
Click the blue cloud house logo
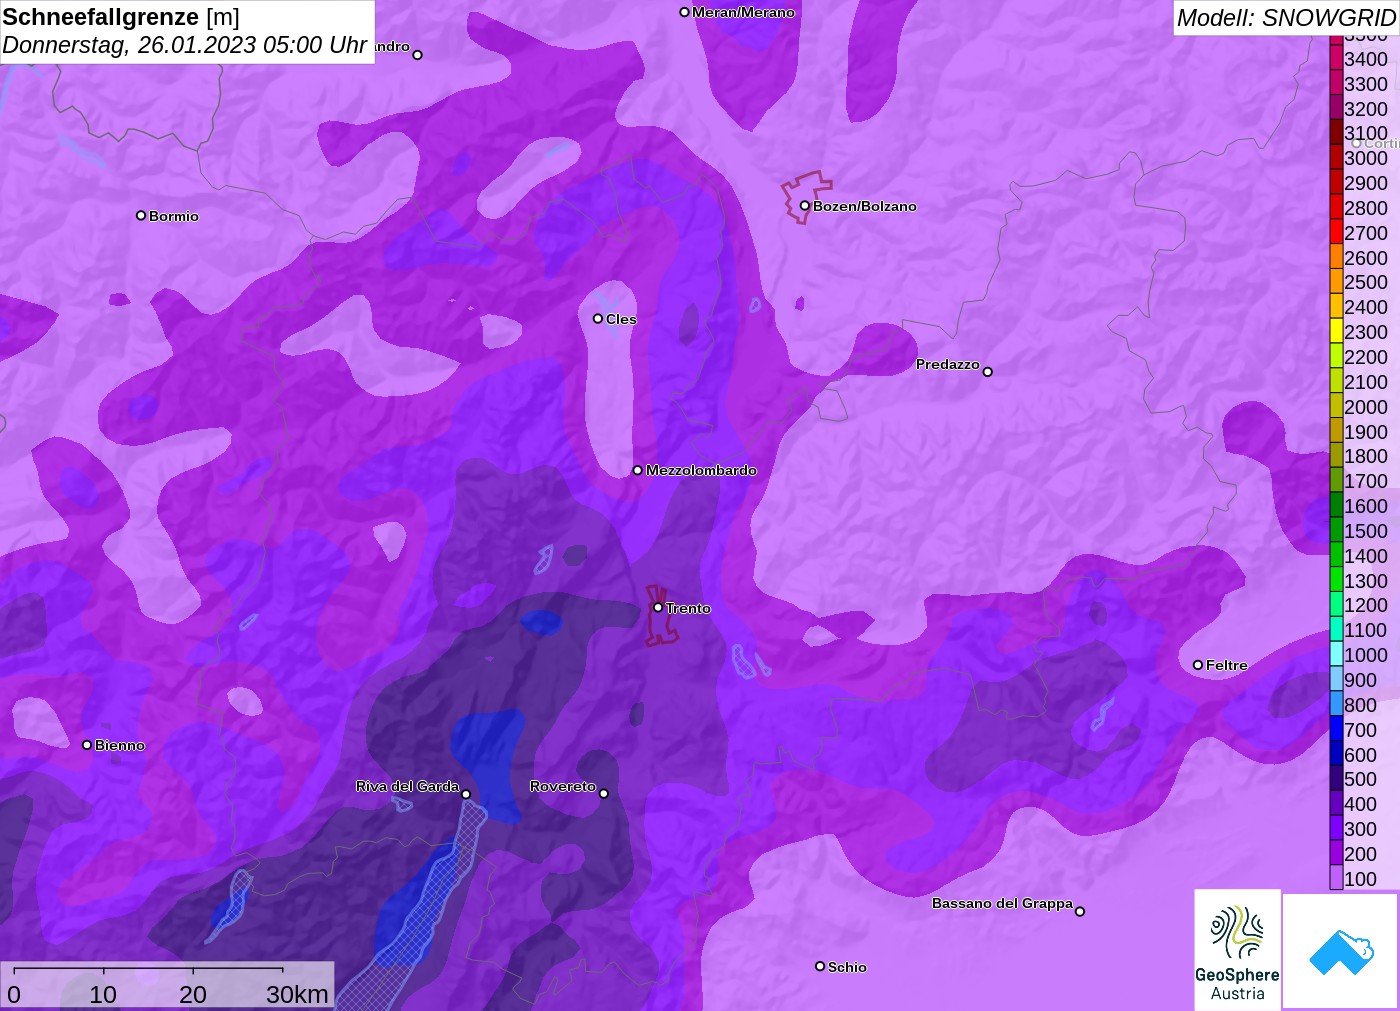[x=1341, y=951]
